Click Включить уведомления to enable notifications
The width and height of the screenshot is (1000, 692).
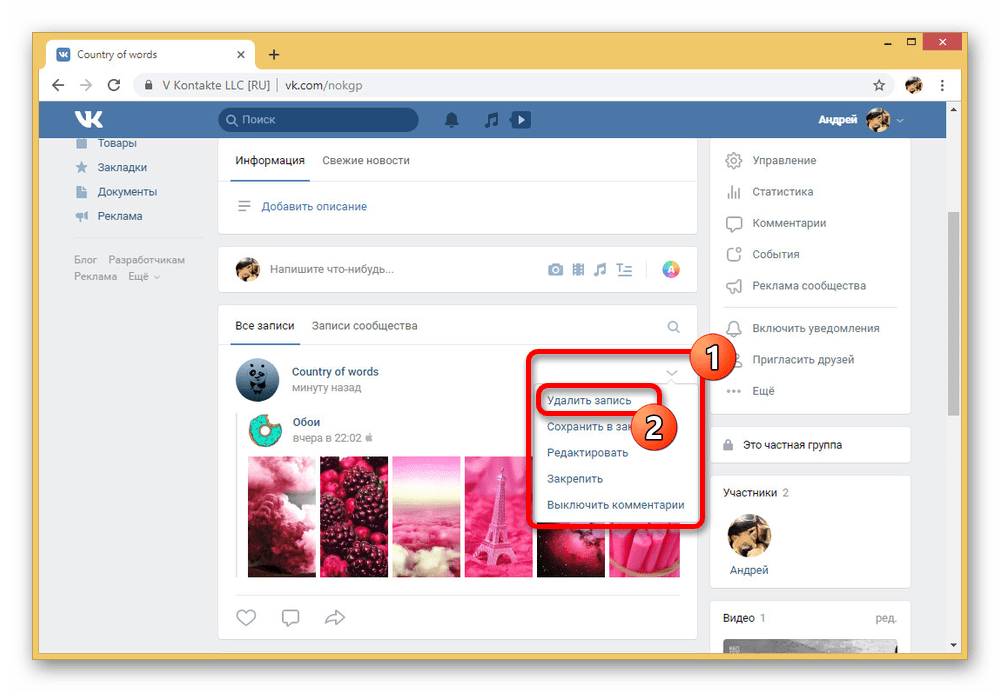[x=815, y=328]
